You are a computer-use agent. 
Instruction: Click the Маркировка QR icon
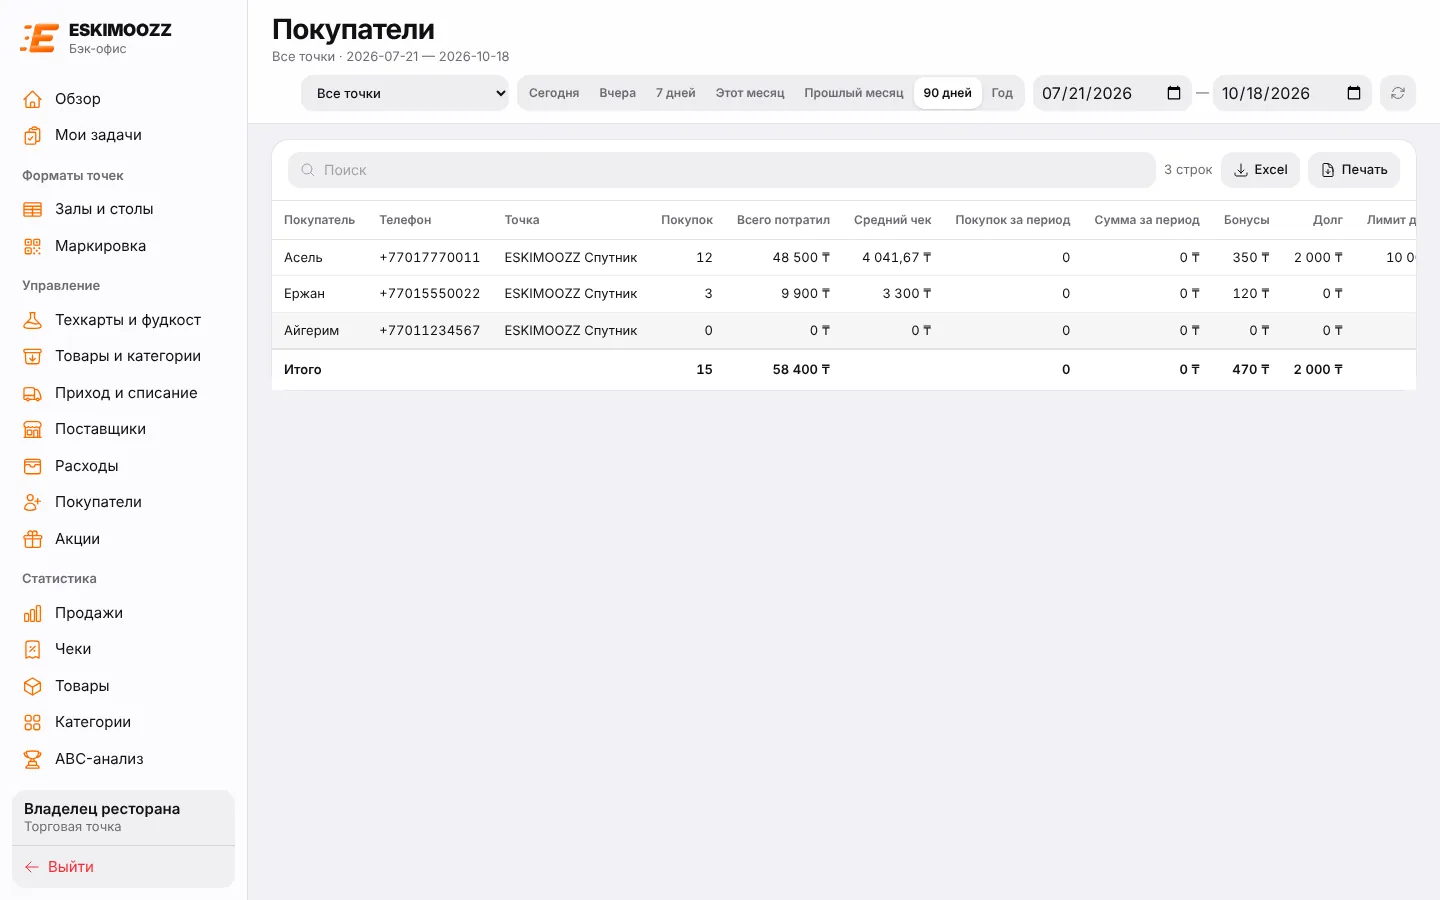pos(33,246)
